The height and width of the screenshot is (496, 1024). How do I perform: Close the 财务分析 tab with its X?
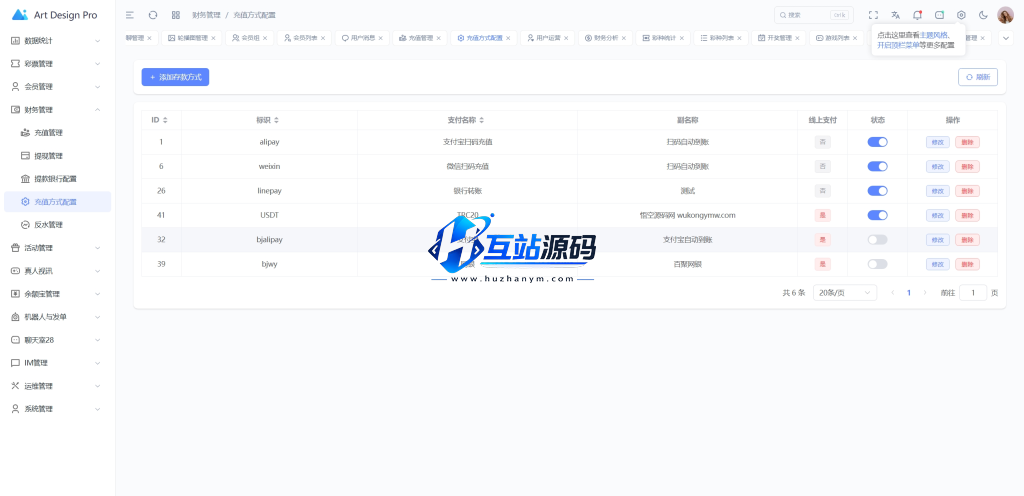coord(624,38)
